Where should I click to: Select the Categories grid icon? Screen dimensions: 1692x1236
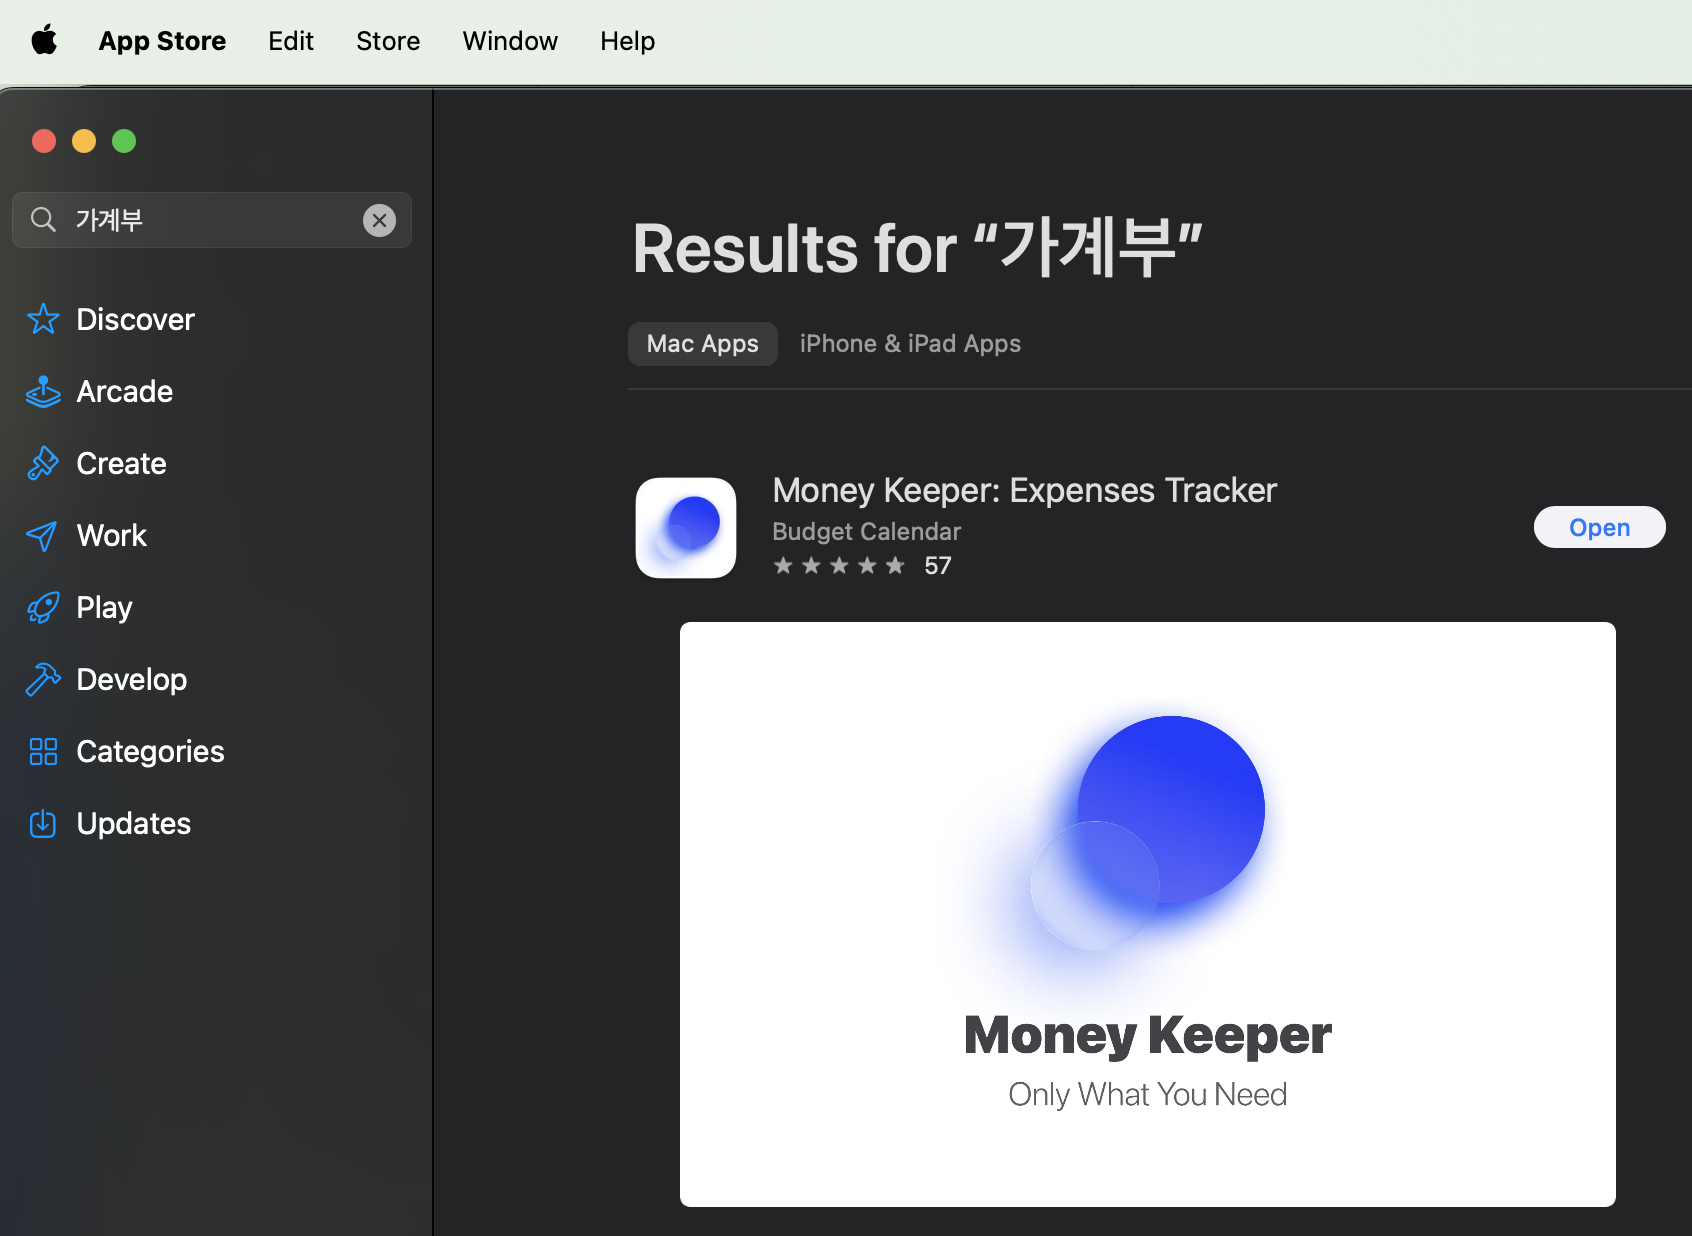point(43,751)
